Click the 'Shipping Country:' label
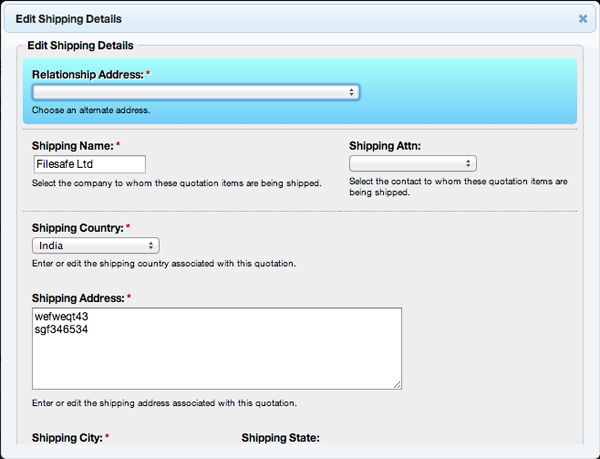This screenshot has width=600, height=459. coord(78,228)
